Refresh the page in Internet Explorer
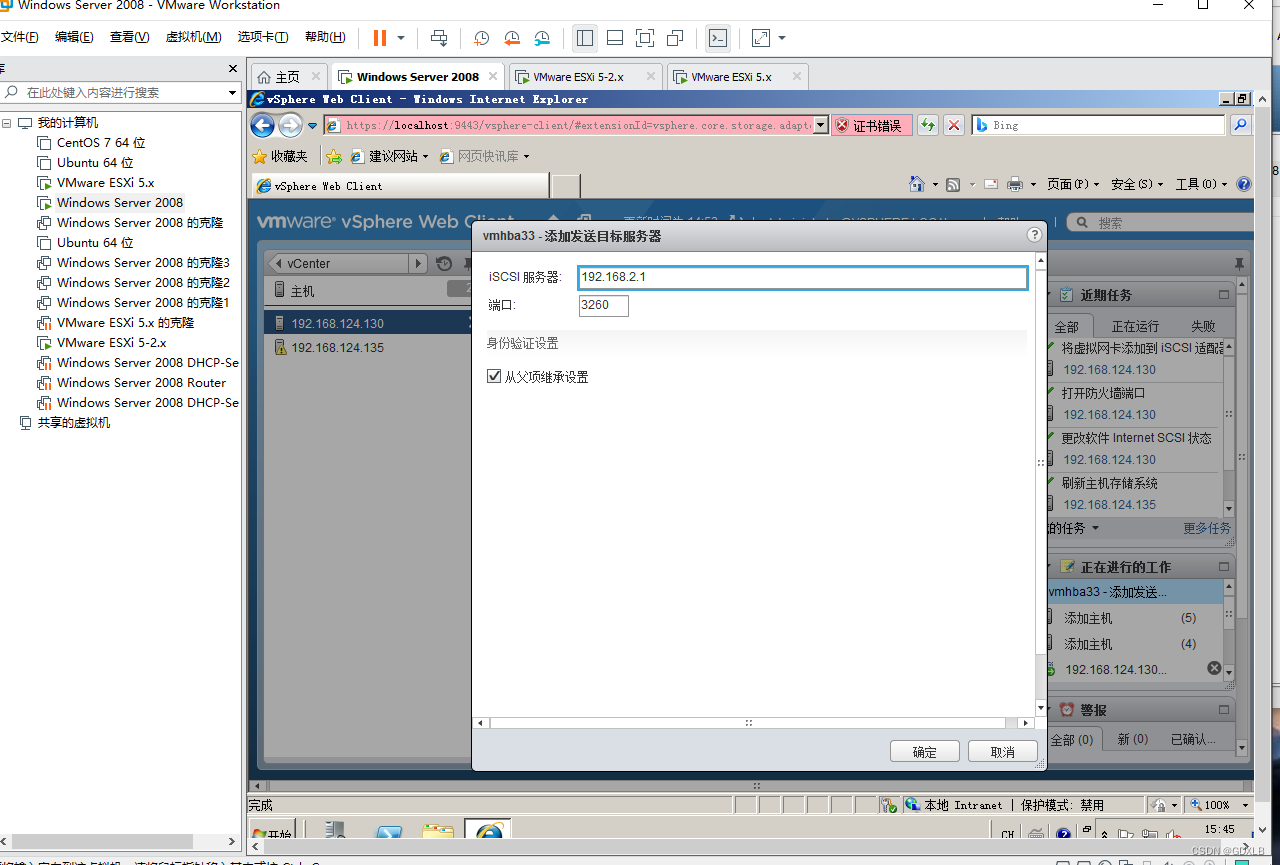1280x865 pixels. pos(928,125)
